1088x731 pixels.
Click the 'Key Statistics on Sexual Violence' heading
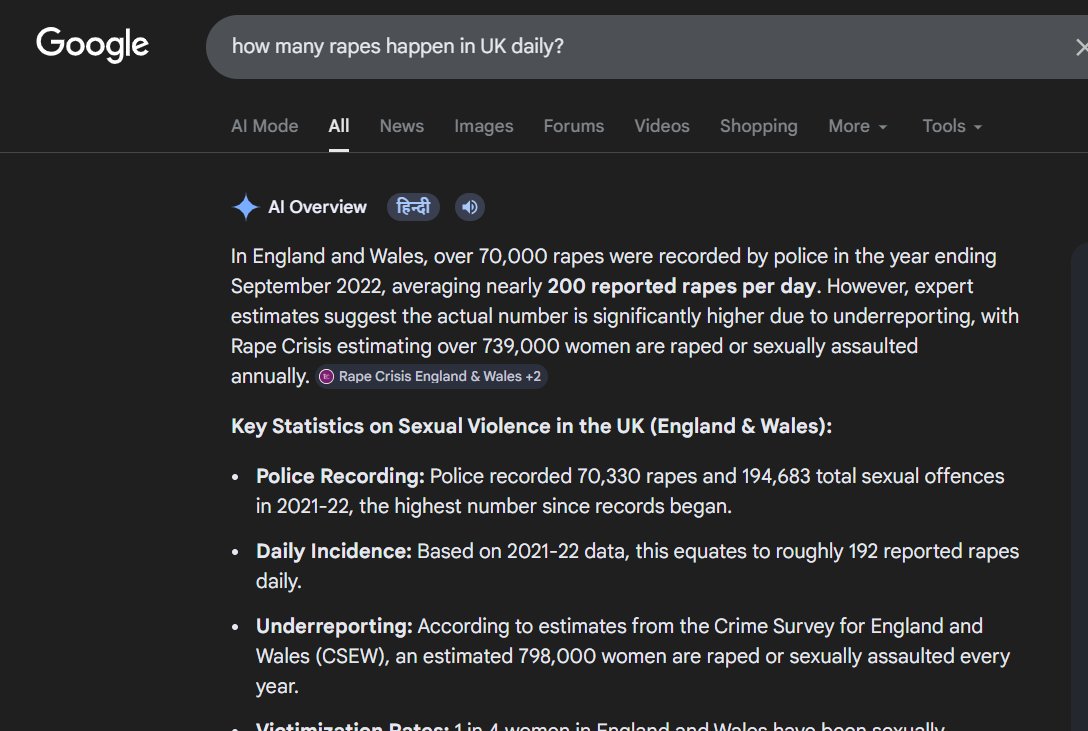point(532,425)
